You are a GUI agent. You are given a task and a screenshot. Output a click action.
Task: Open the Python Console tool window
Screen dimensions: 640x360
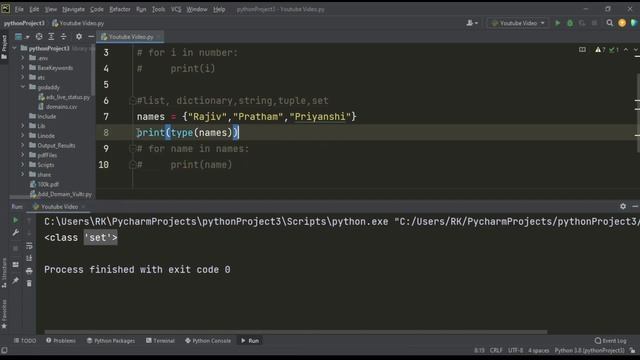[208, 340]
